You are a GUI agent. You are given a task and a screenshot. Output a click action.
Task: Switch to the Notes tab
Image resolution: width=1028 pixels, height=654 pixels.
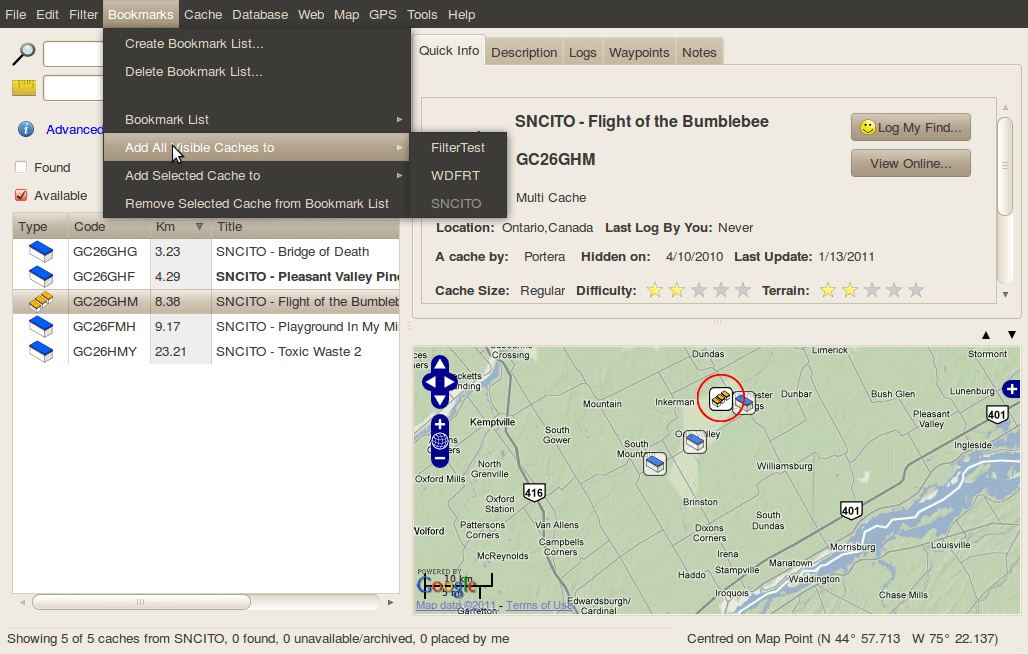(699, 52)
